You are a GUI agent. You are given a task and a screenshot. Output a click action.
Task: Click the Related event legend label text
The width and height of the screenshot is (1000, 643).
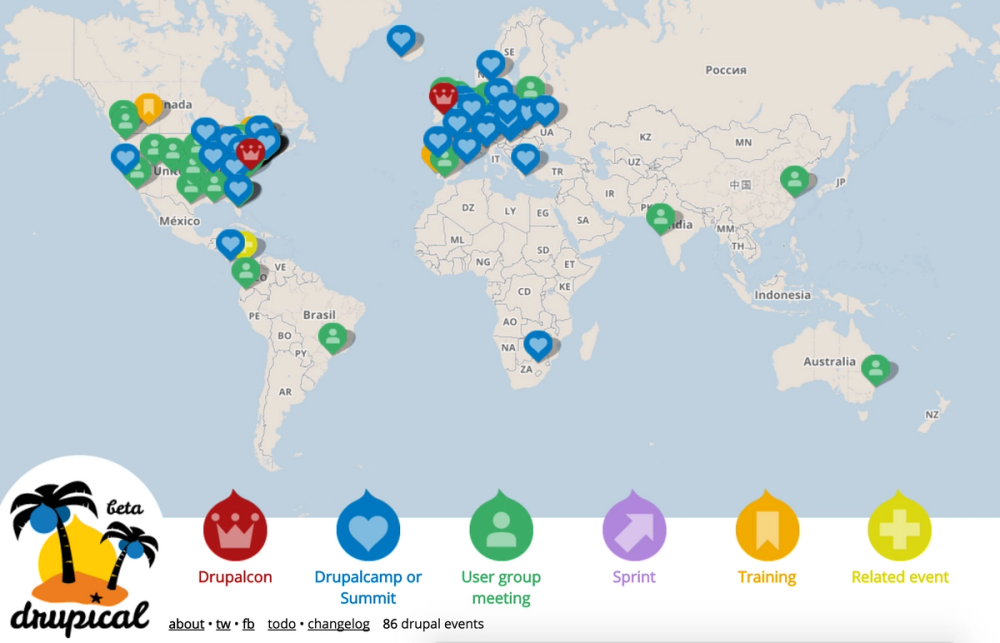900,577
